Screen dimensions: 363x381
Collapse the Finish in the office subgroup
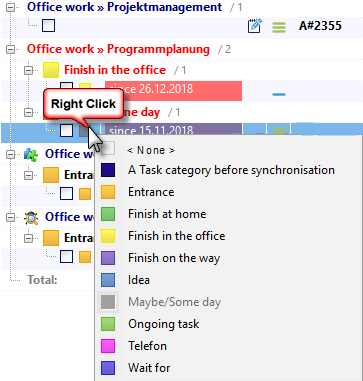coord(29,71)
